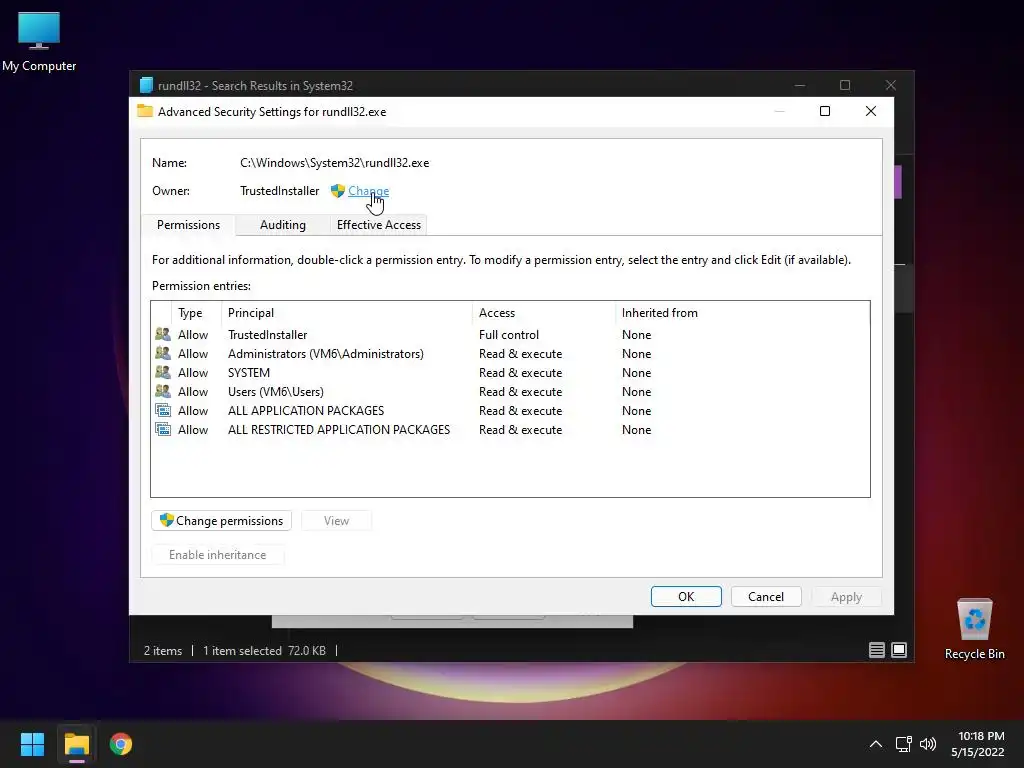1024x768 pixels.
Task: Click the volume speaker icon in tray
Action: click(927, 744)
